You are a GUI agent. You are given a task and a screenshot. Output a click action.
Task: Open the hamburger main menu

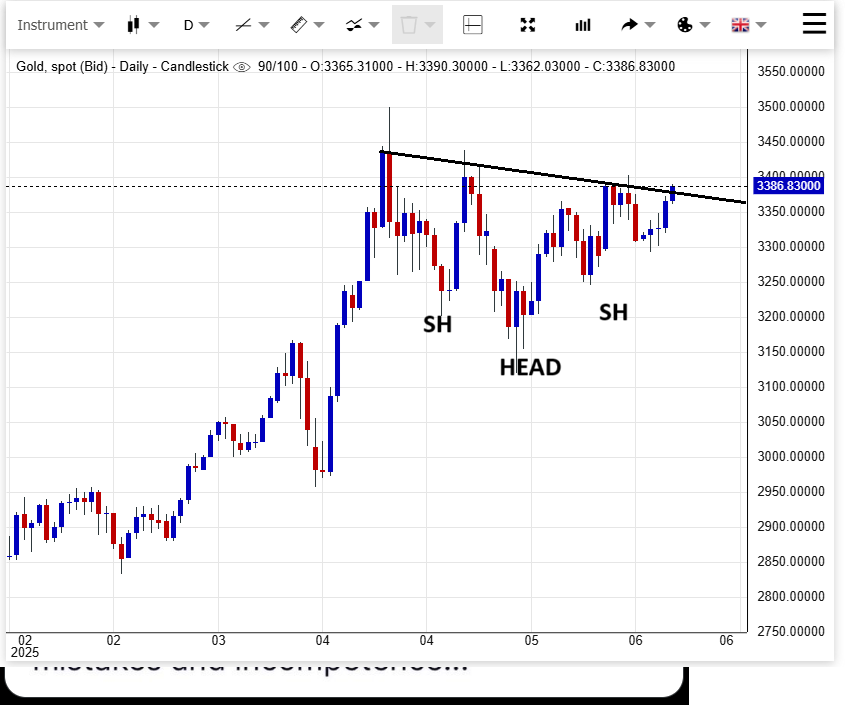pyautogui.click(x=815, y=24)
